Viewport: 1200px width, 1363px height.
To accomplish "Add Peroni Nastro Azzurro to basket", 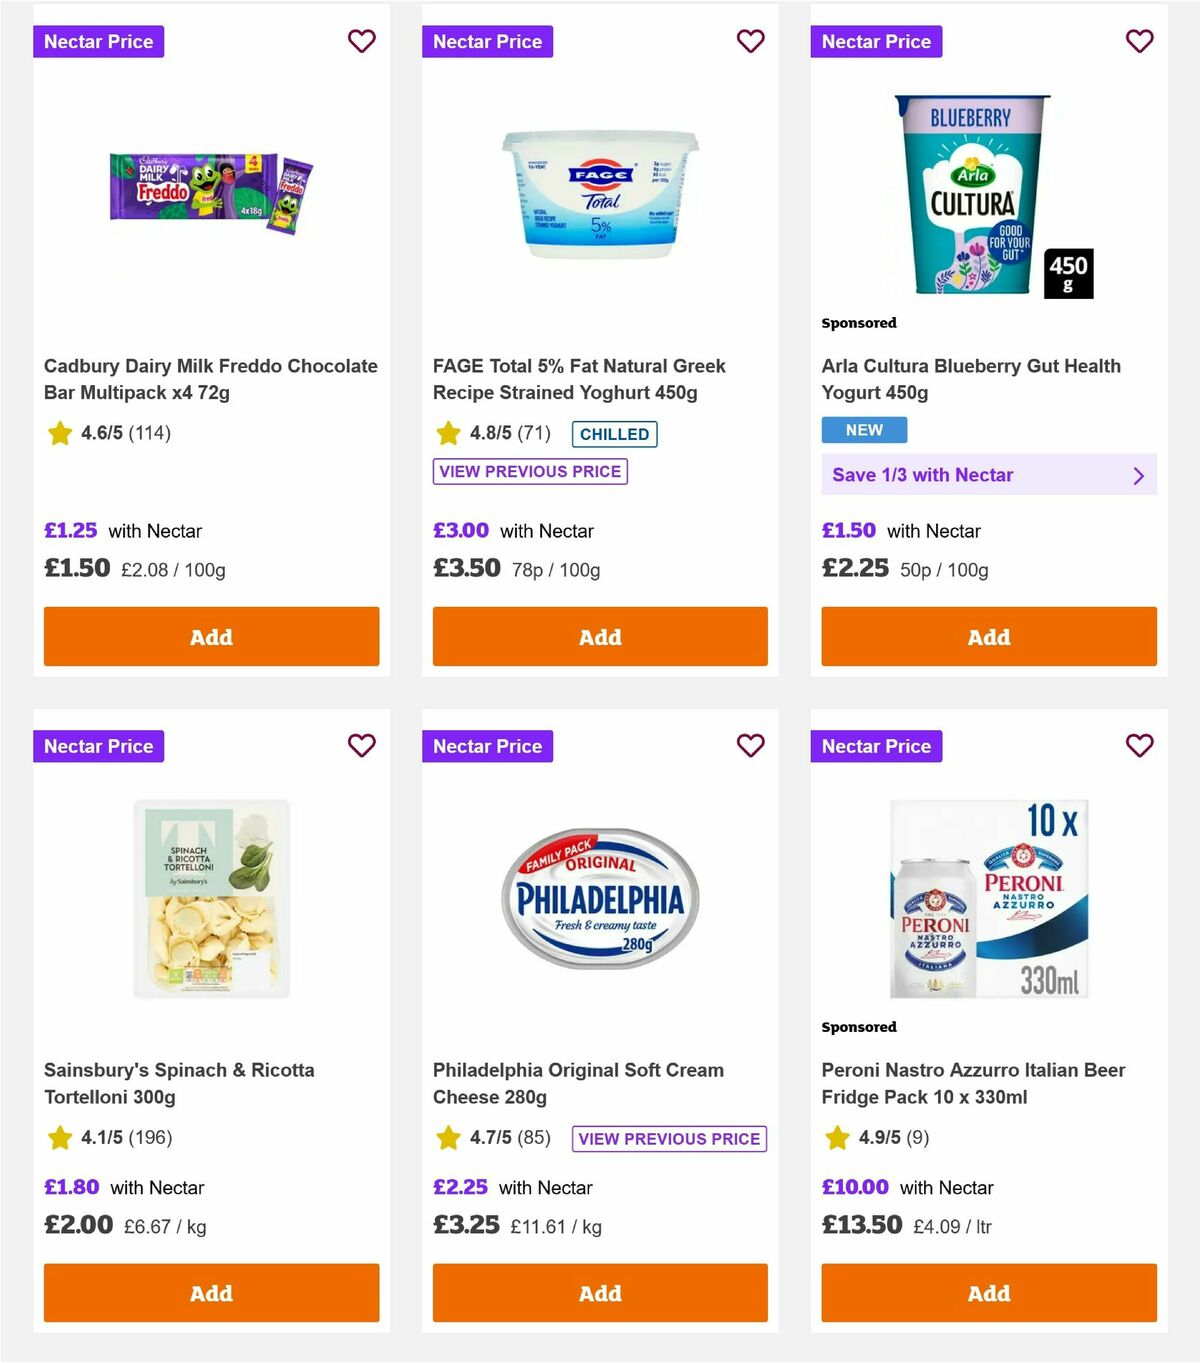I will [988, 1292].
